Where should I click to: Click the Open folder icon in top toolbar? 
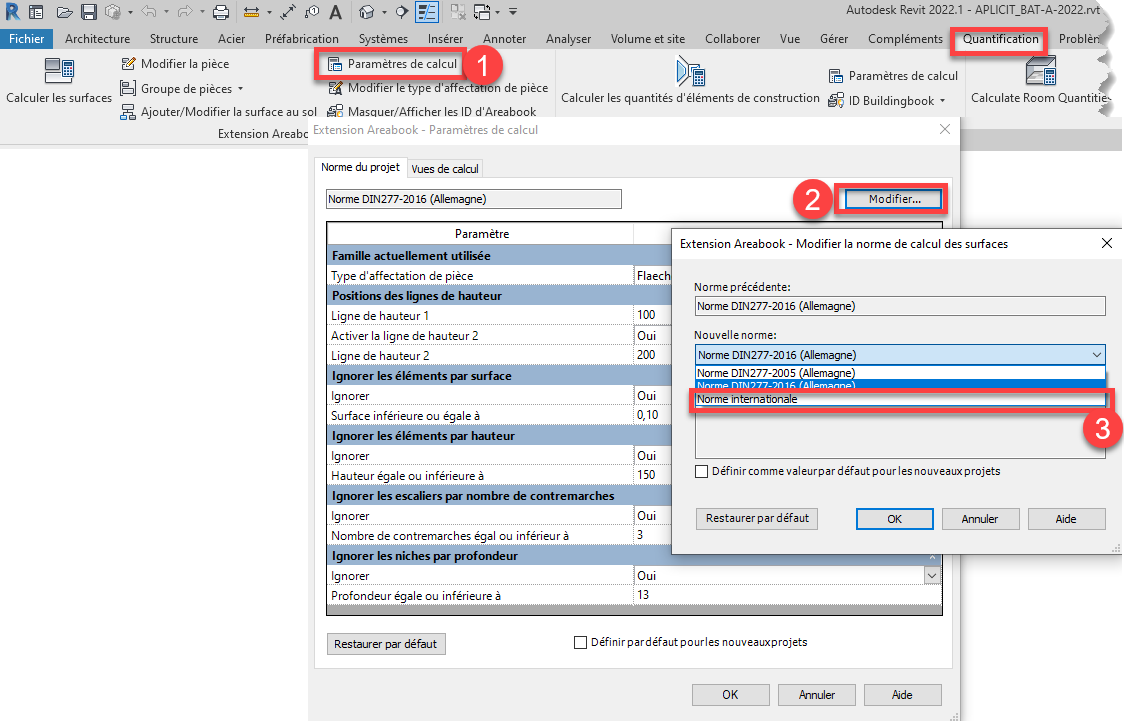pos(64,12)
